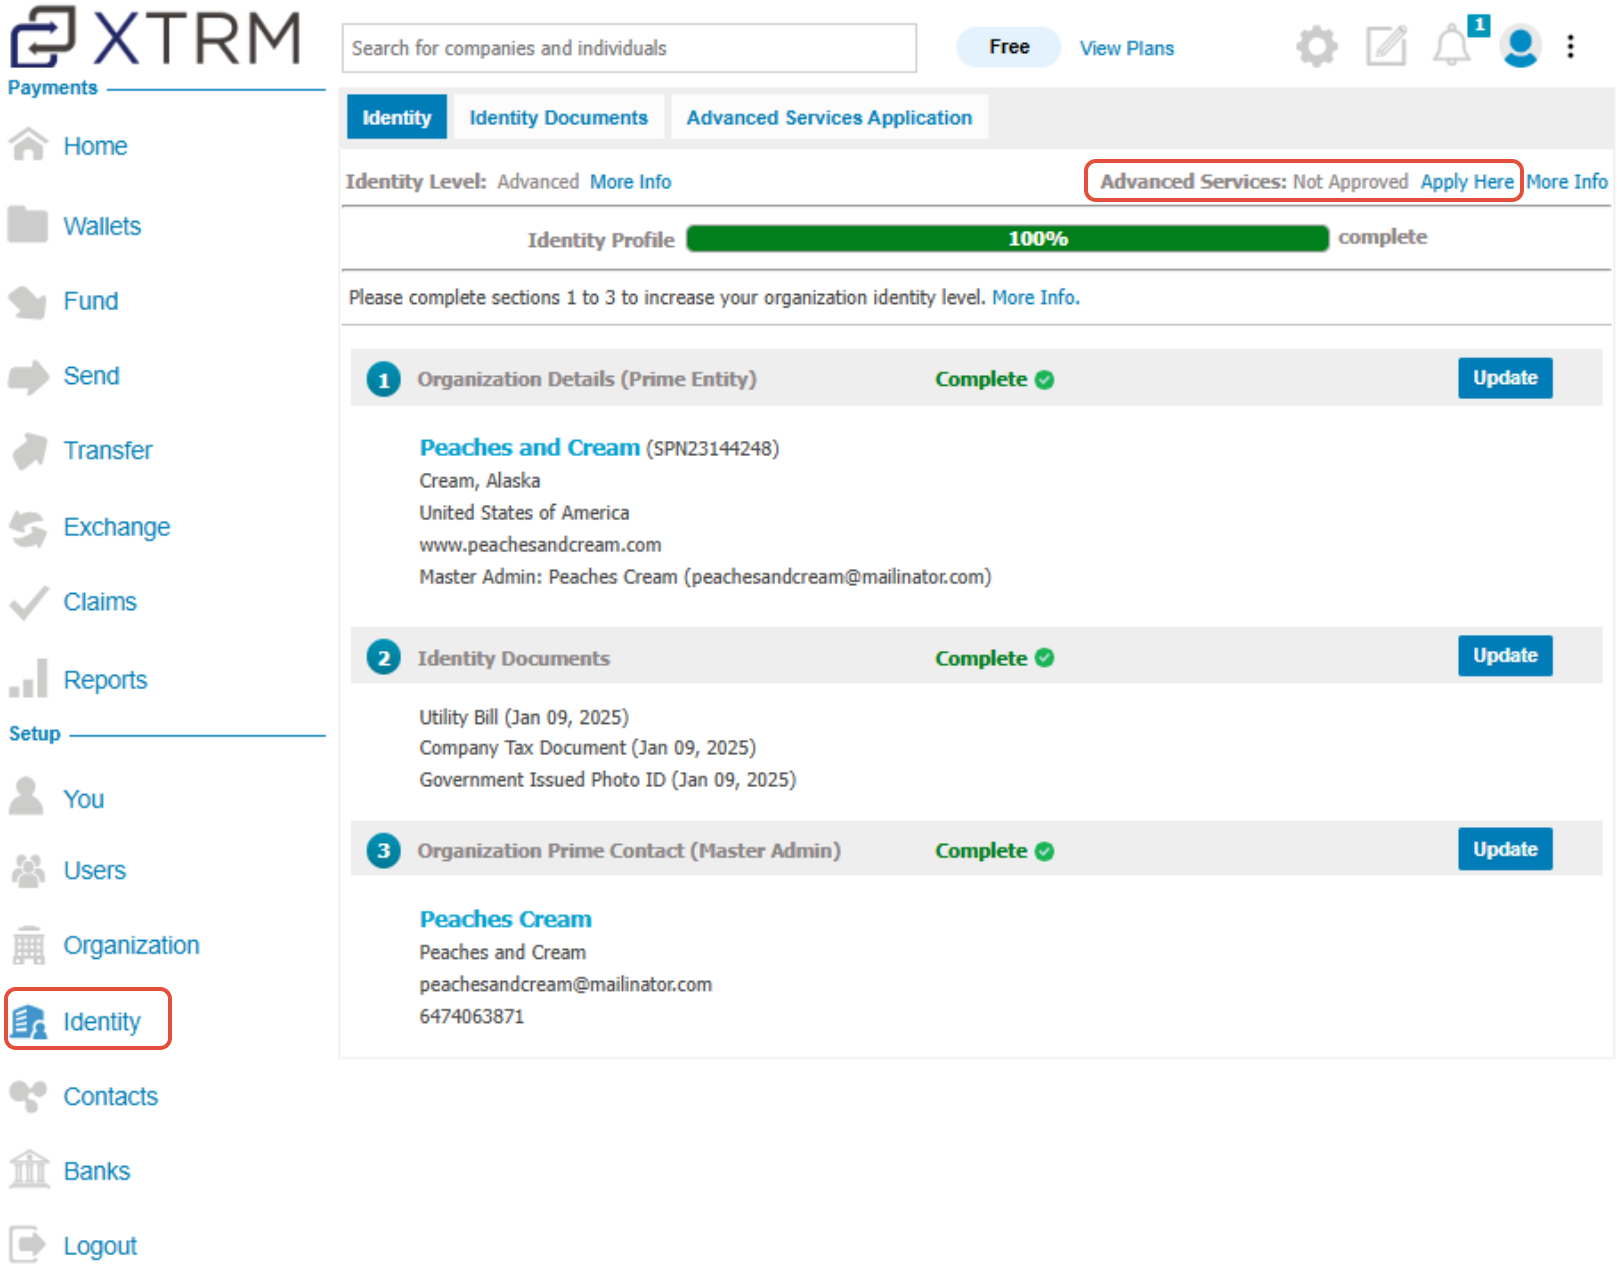The image size is (1617, 1276).
Task: Click green check next to Identity Documents
Action: coord(1044,658)
